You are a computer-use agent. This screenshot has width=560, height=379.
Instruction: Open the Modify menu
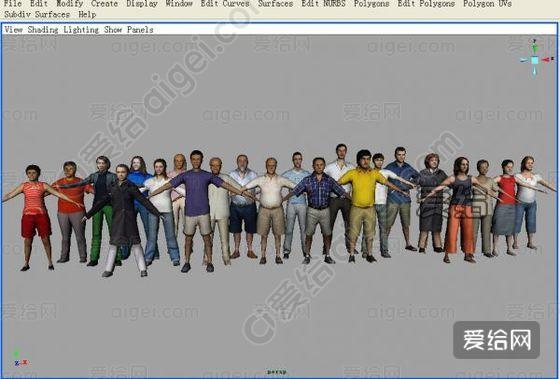pos(70,4)
